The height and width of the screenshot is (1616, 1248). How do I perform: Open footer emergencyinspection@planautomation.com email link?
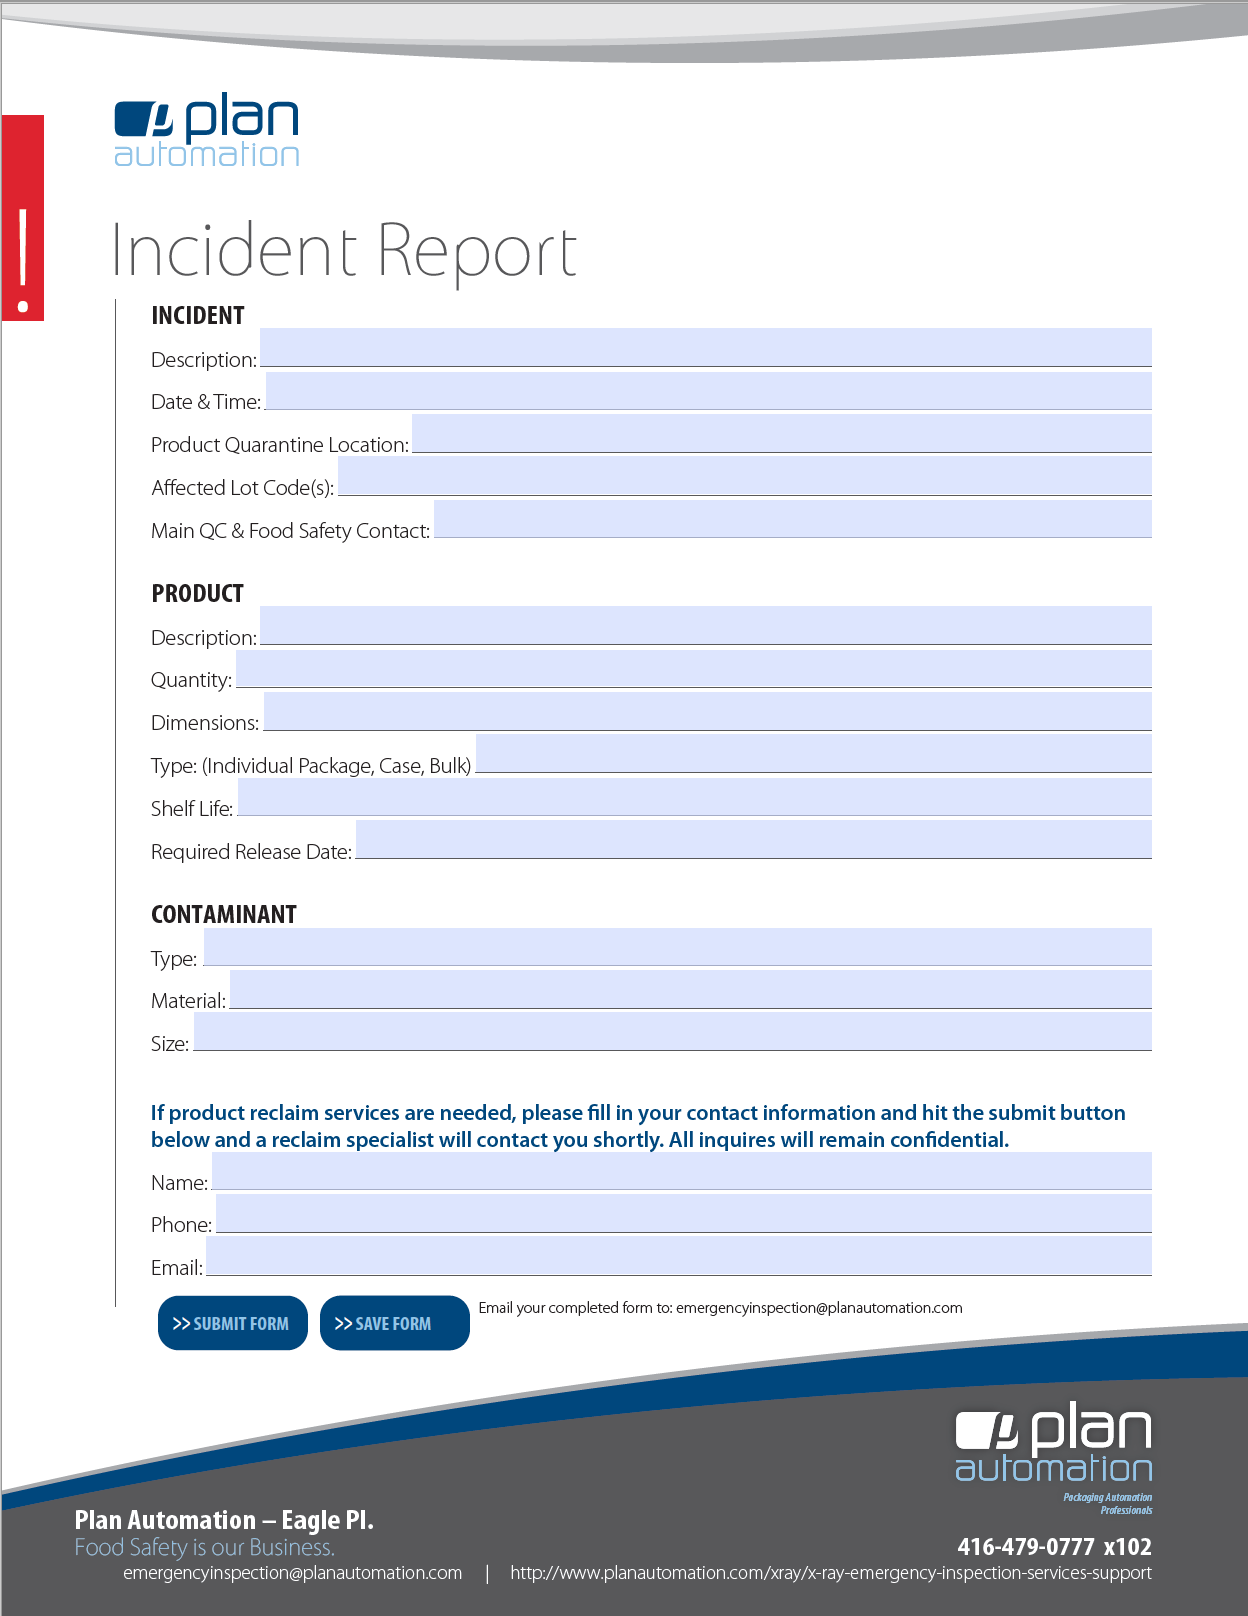(x=292, y=1573)
